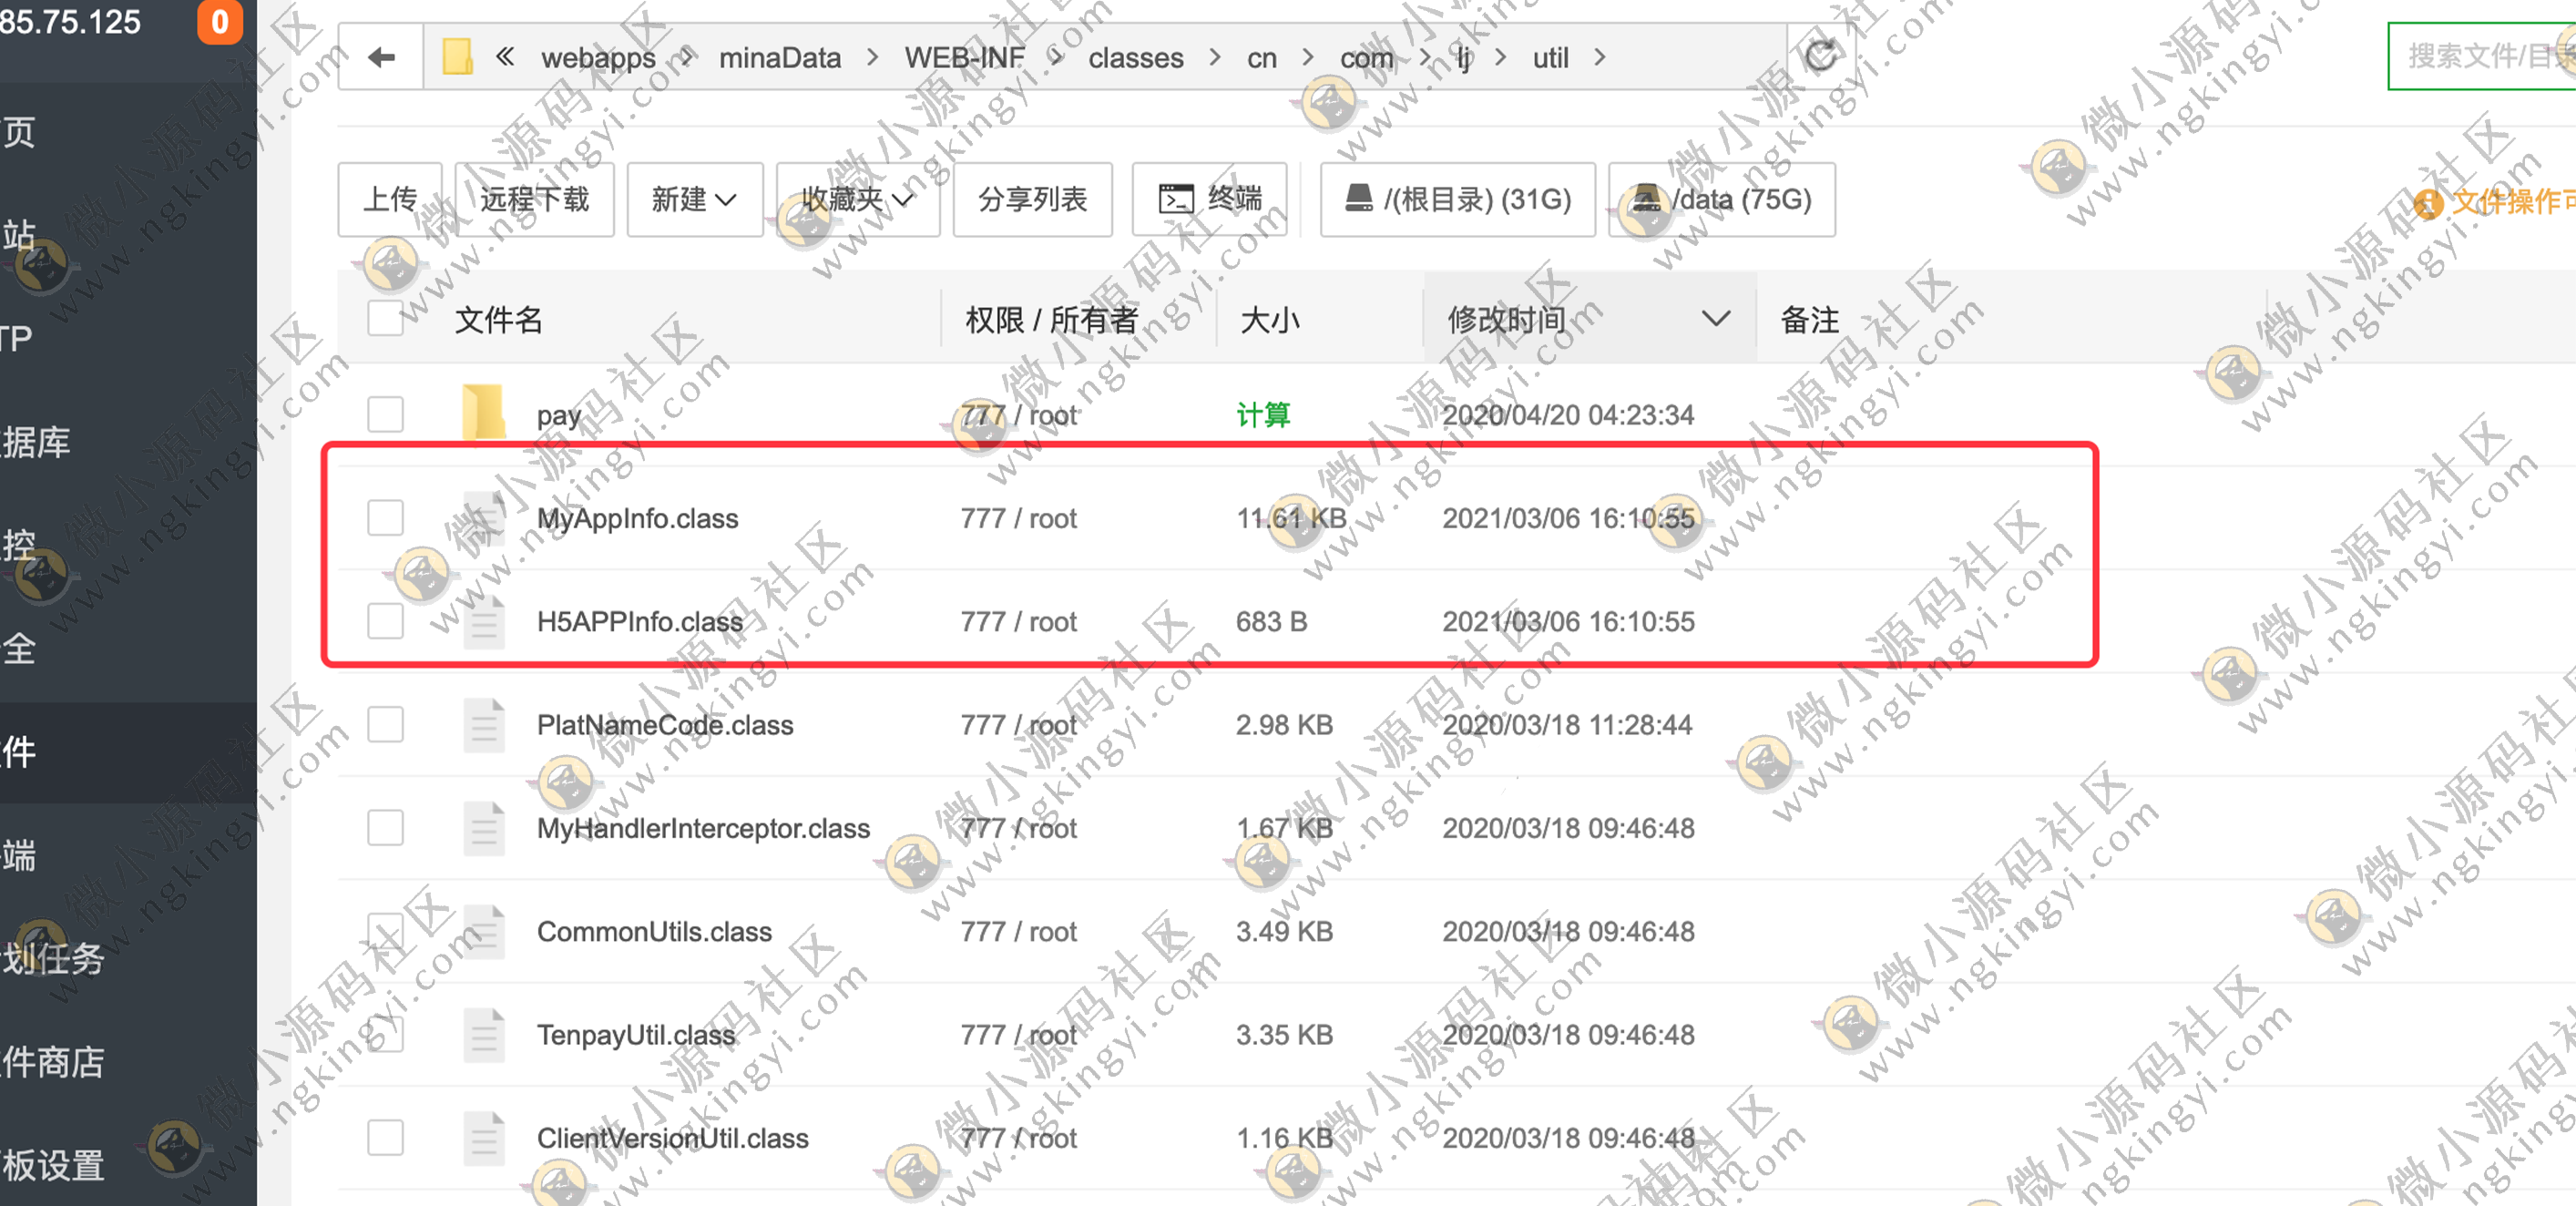Click the MyAppInfo.class file icon
This screenshot has width=2576, height=1206.
click(x=483, y=518)
